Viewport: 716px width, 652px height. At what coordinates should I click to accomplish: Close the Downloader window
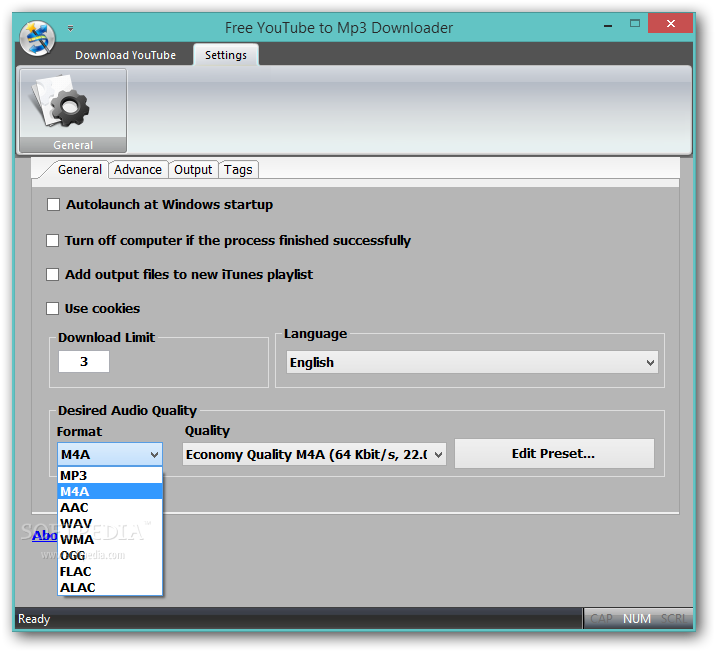[670, 23]
